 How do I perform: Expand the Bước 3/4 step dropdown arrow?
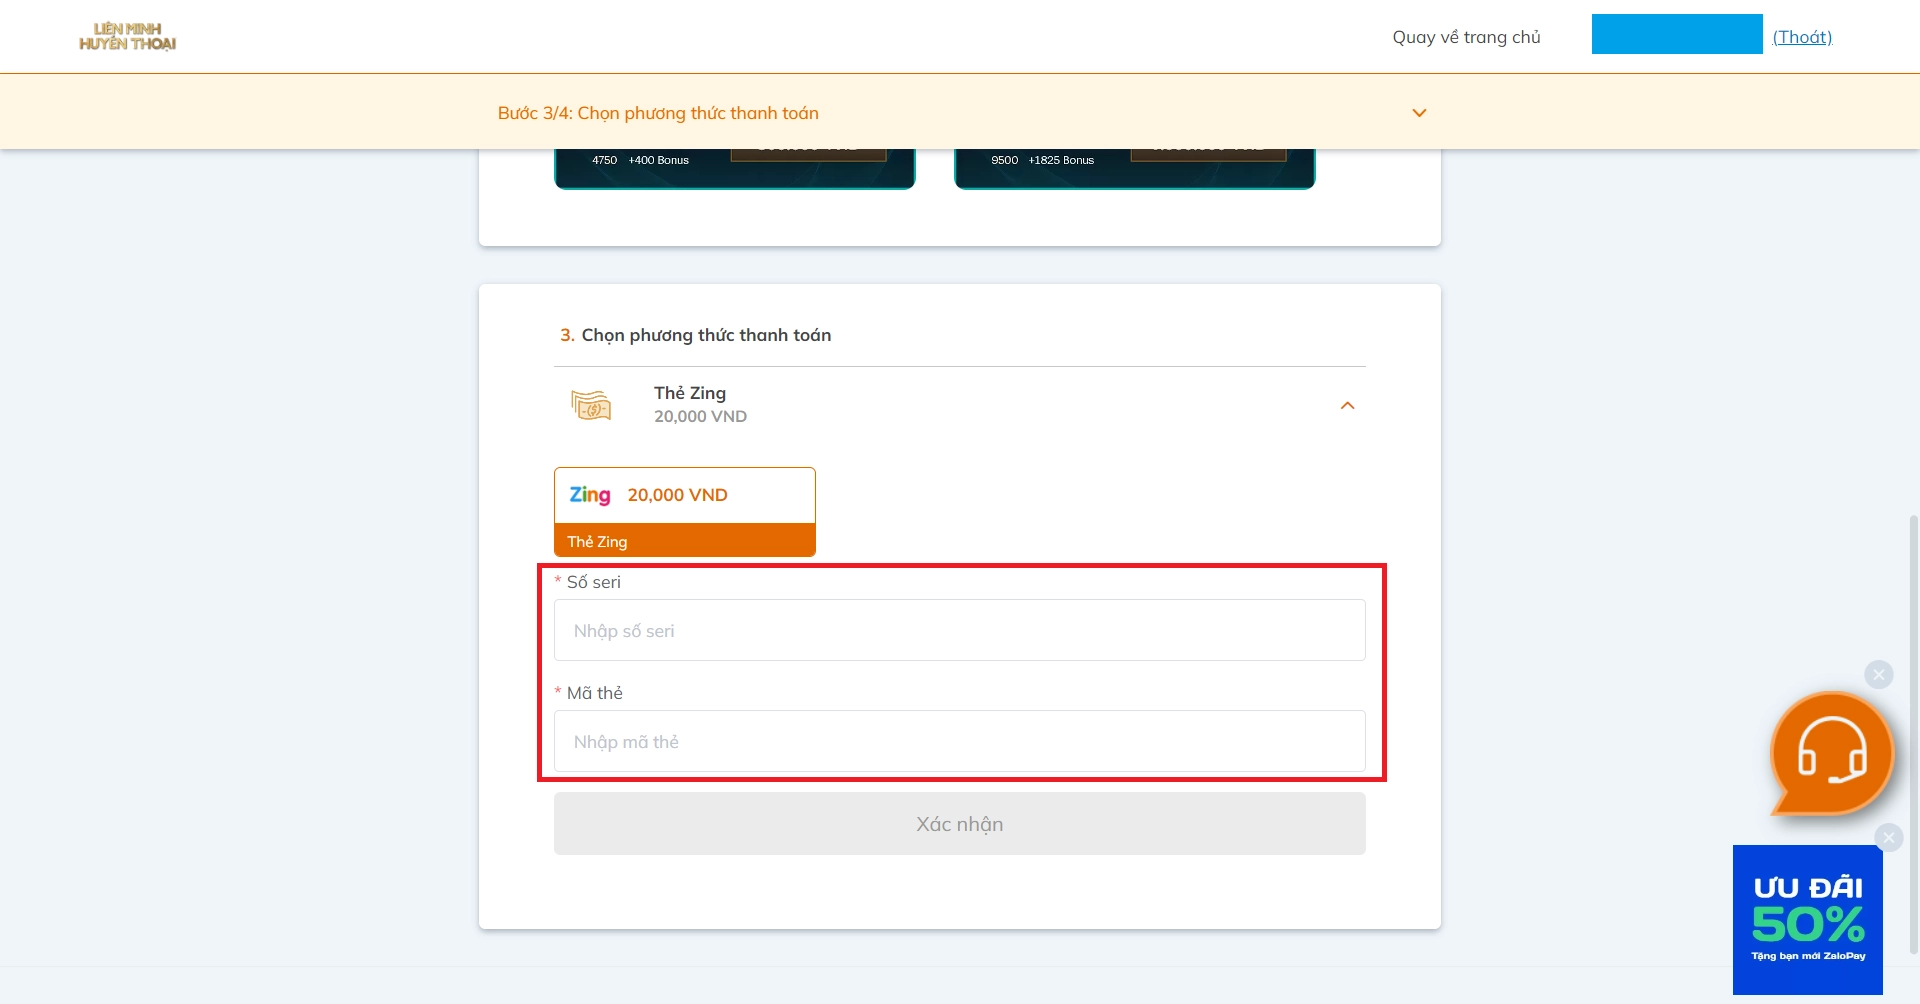(1419, 113)
